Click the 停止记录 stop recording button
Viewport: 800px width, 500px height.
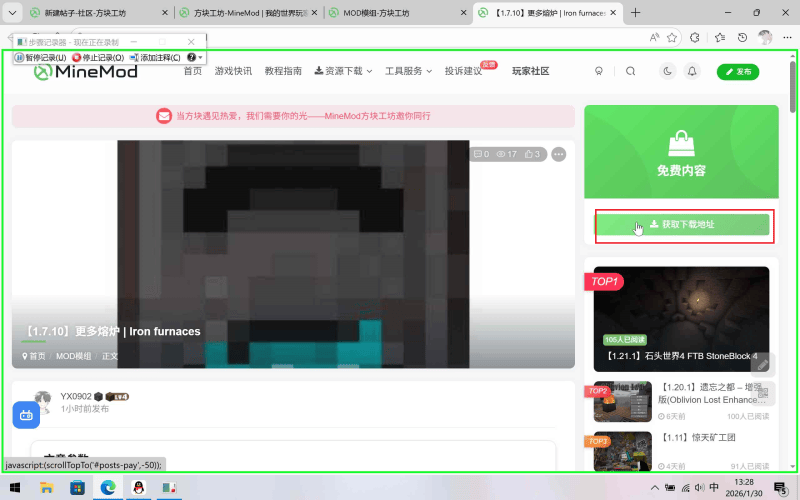click(x=98, y=58)
